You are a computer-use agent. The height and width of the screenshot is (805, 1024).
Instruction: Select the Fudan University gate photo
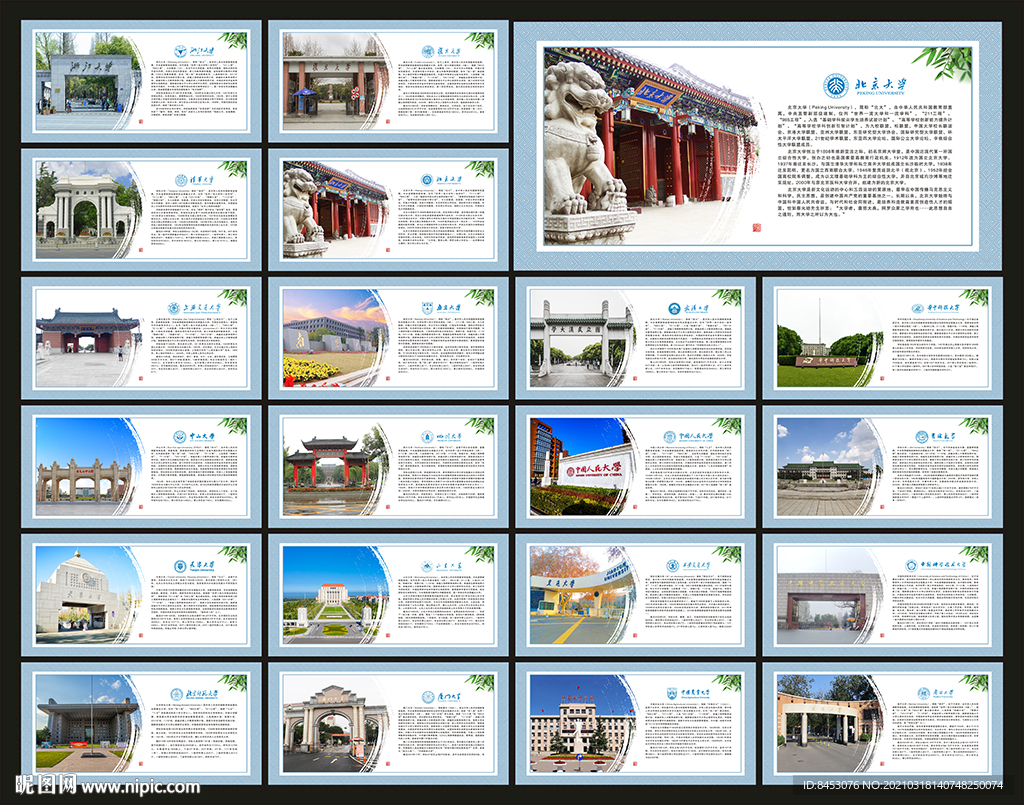tap(336, 81)
